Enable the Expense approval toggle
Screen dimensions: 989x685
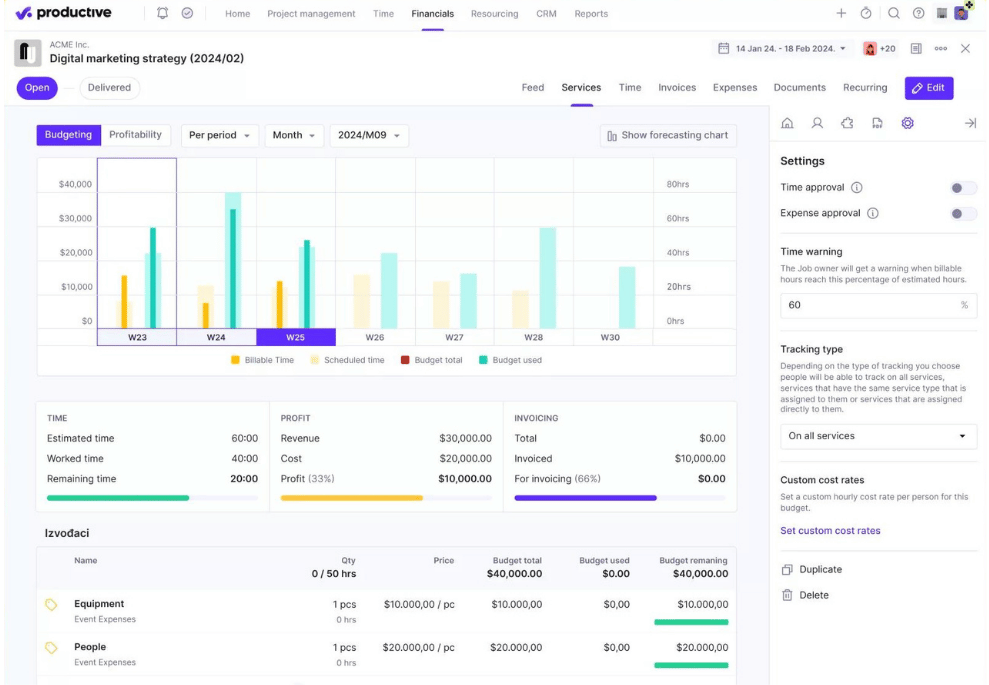pyautogui.click(x=963, y=214)
